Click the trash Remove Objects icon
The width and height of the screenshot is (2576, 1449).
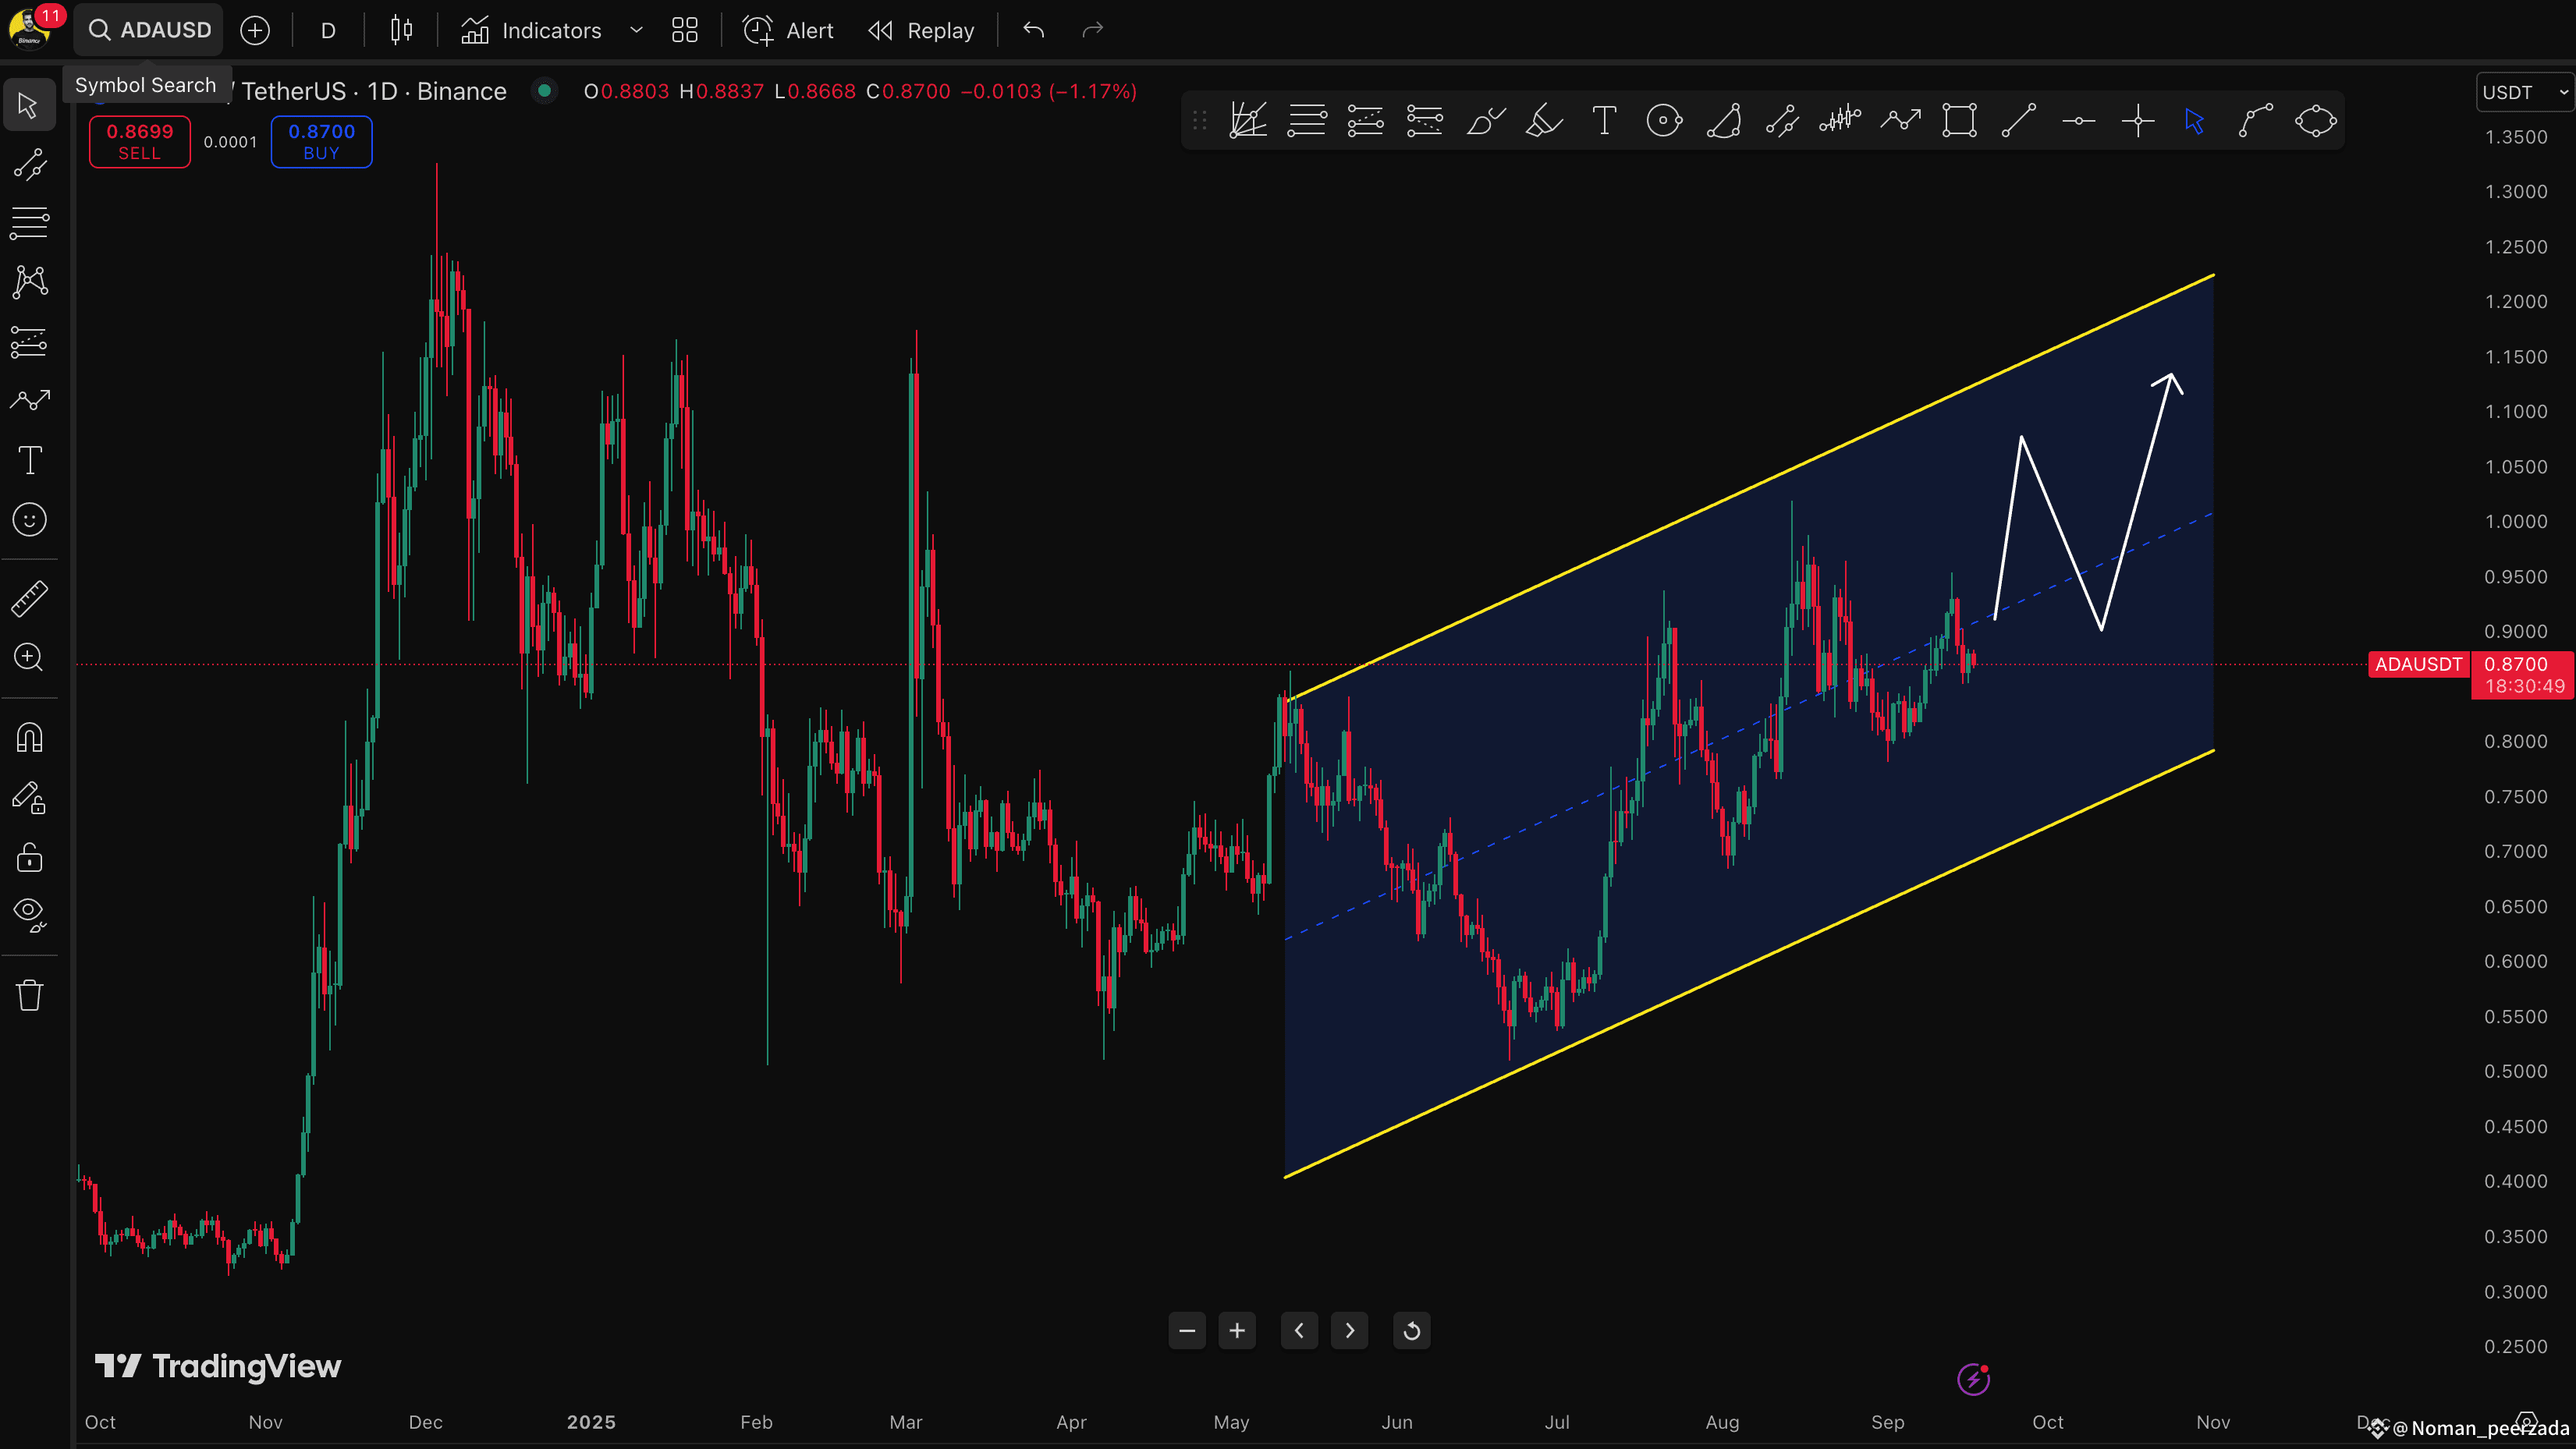pyautogui.click(x=30, y=995)
